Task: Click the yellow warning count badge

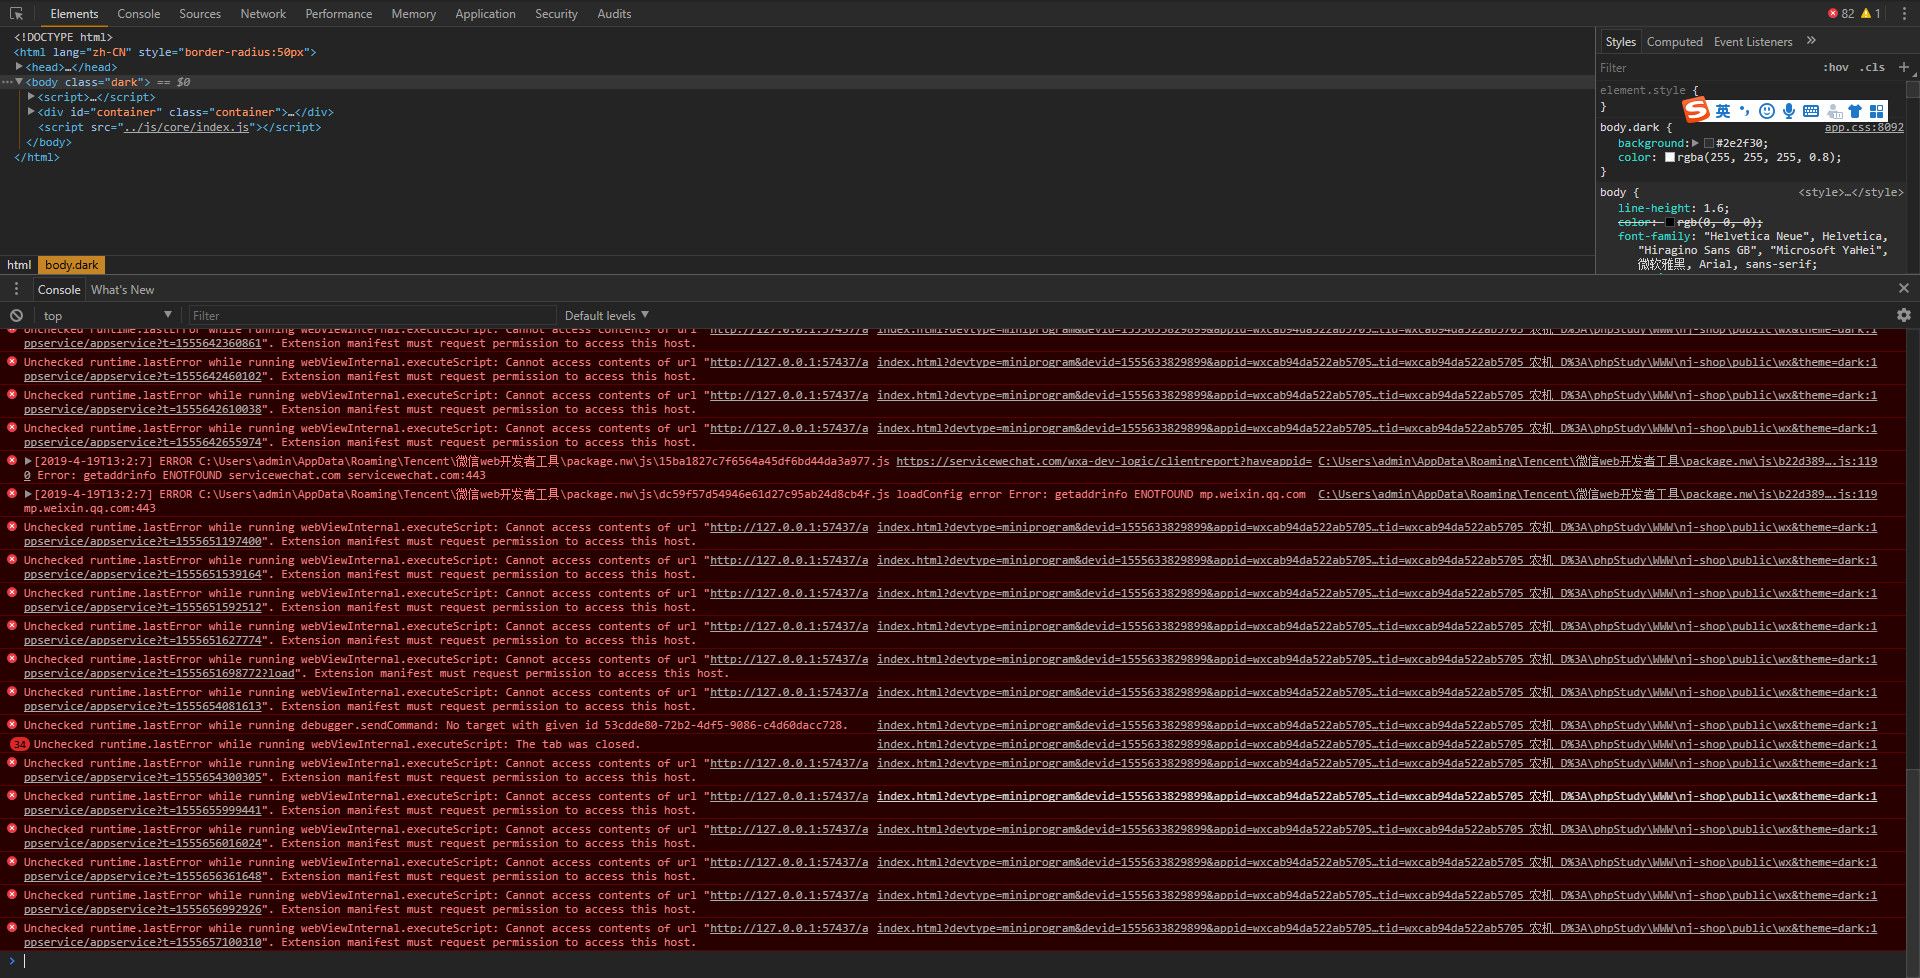Action: 1870,14
